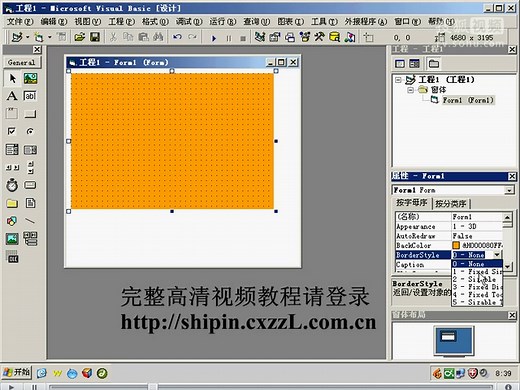Viewport: 520px width, 390px height.
Task: Open Object Browser from toolbar
Action: pos(305,37)
